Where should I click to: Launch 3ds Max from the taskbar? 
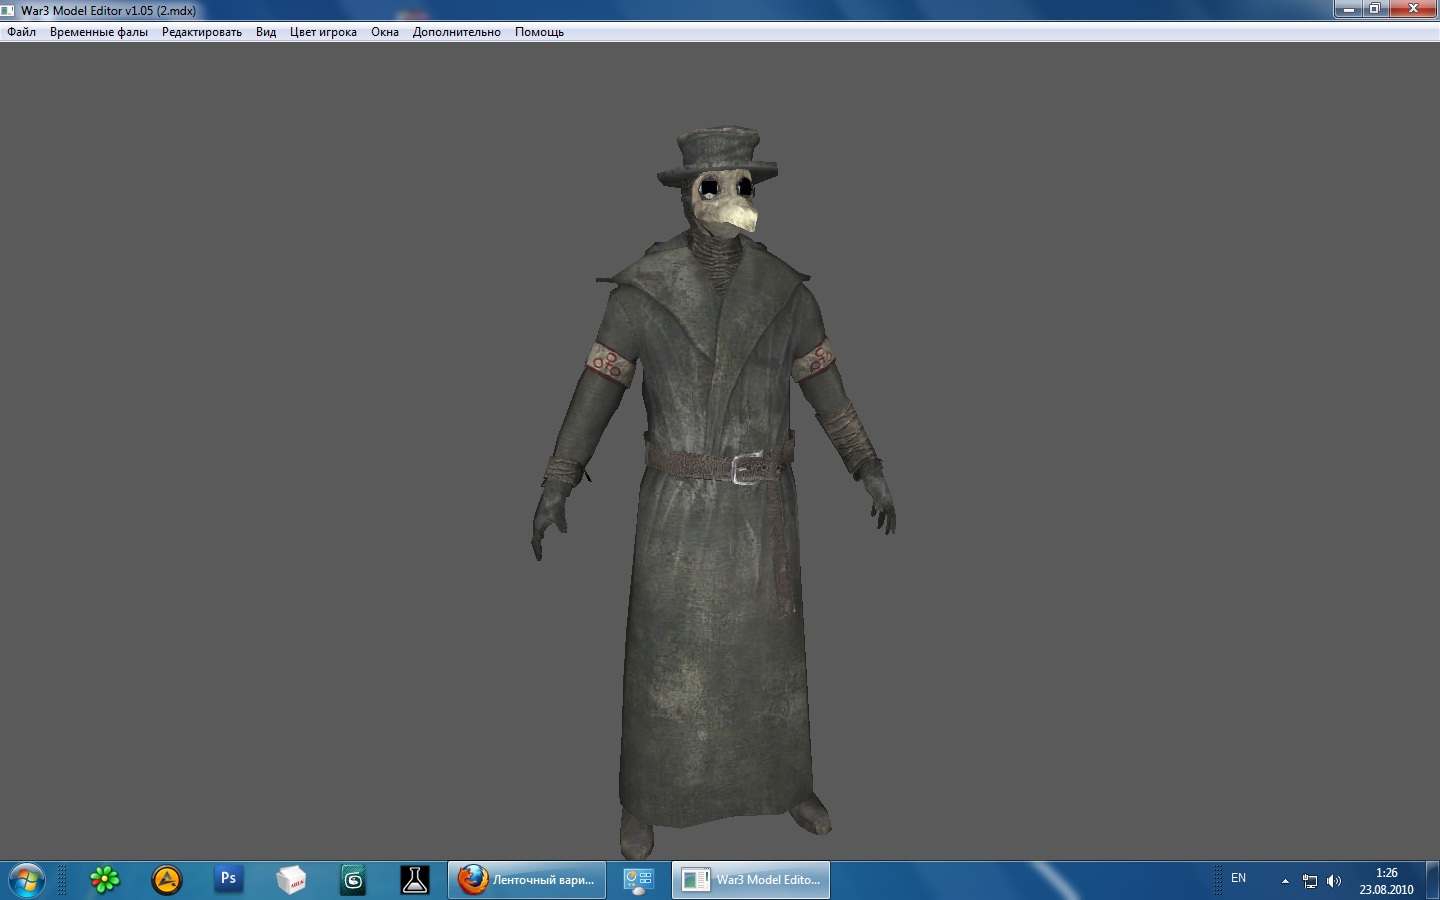353,880
